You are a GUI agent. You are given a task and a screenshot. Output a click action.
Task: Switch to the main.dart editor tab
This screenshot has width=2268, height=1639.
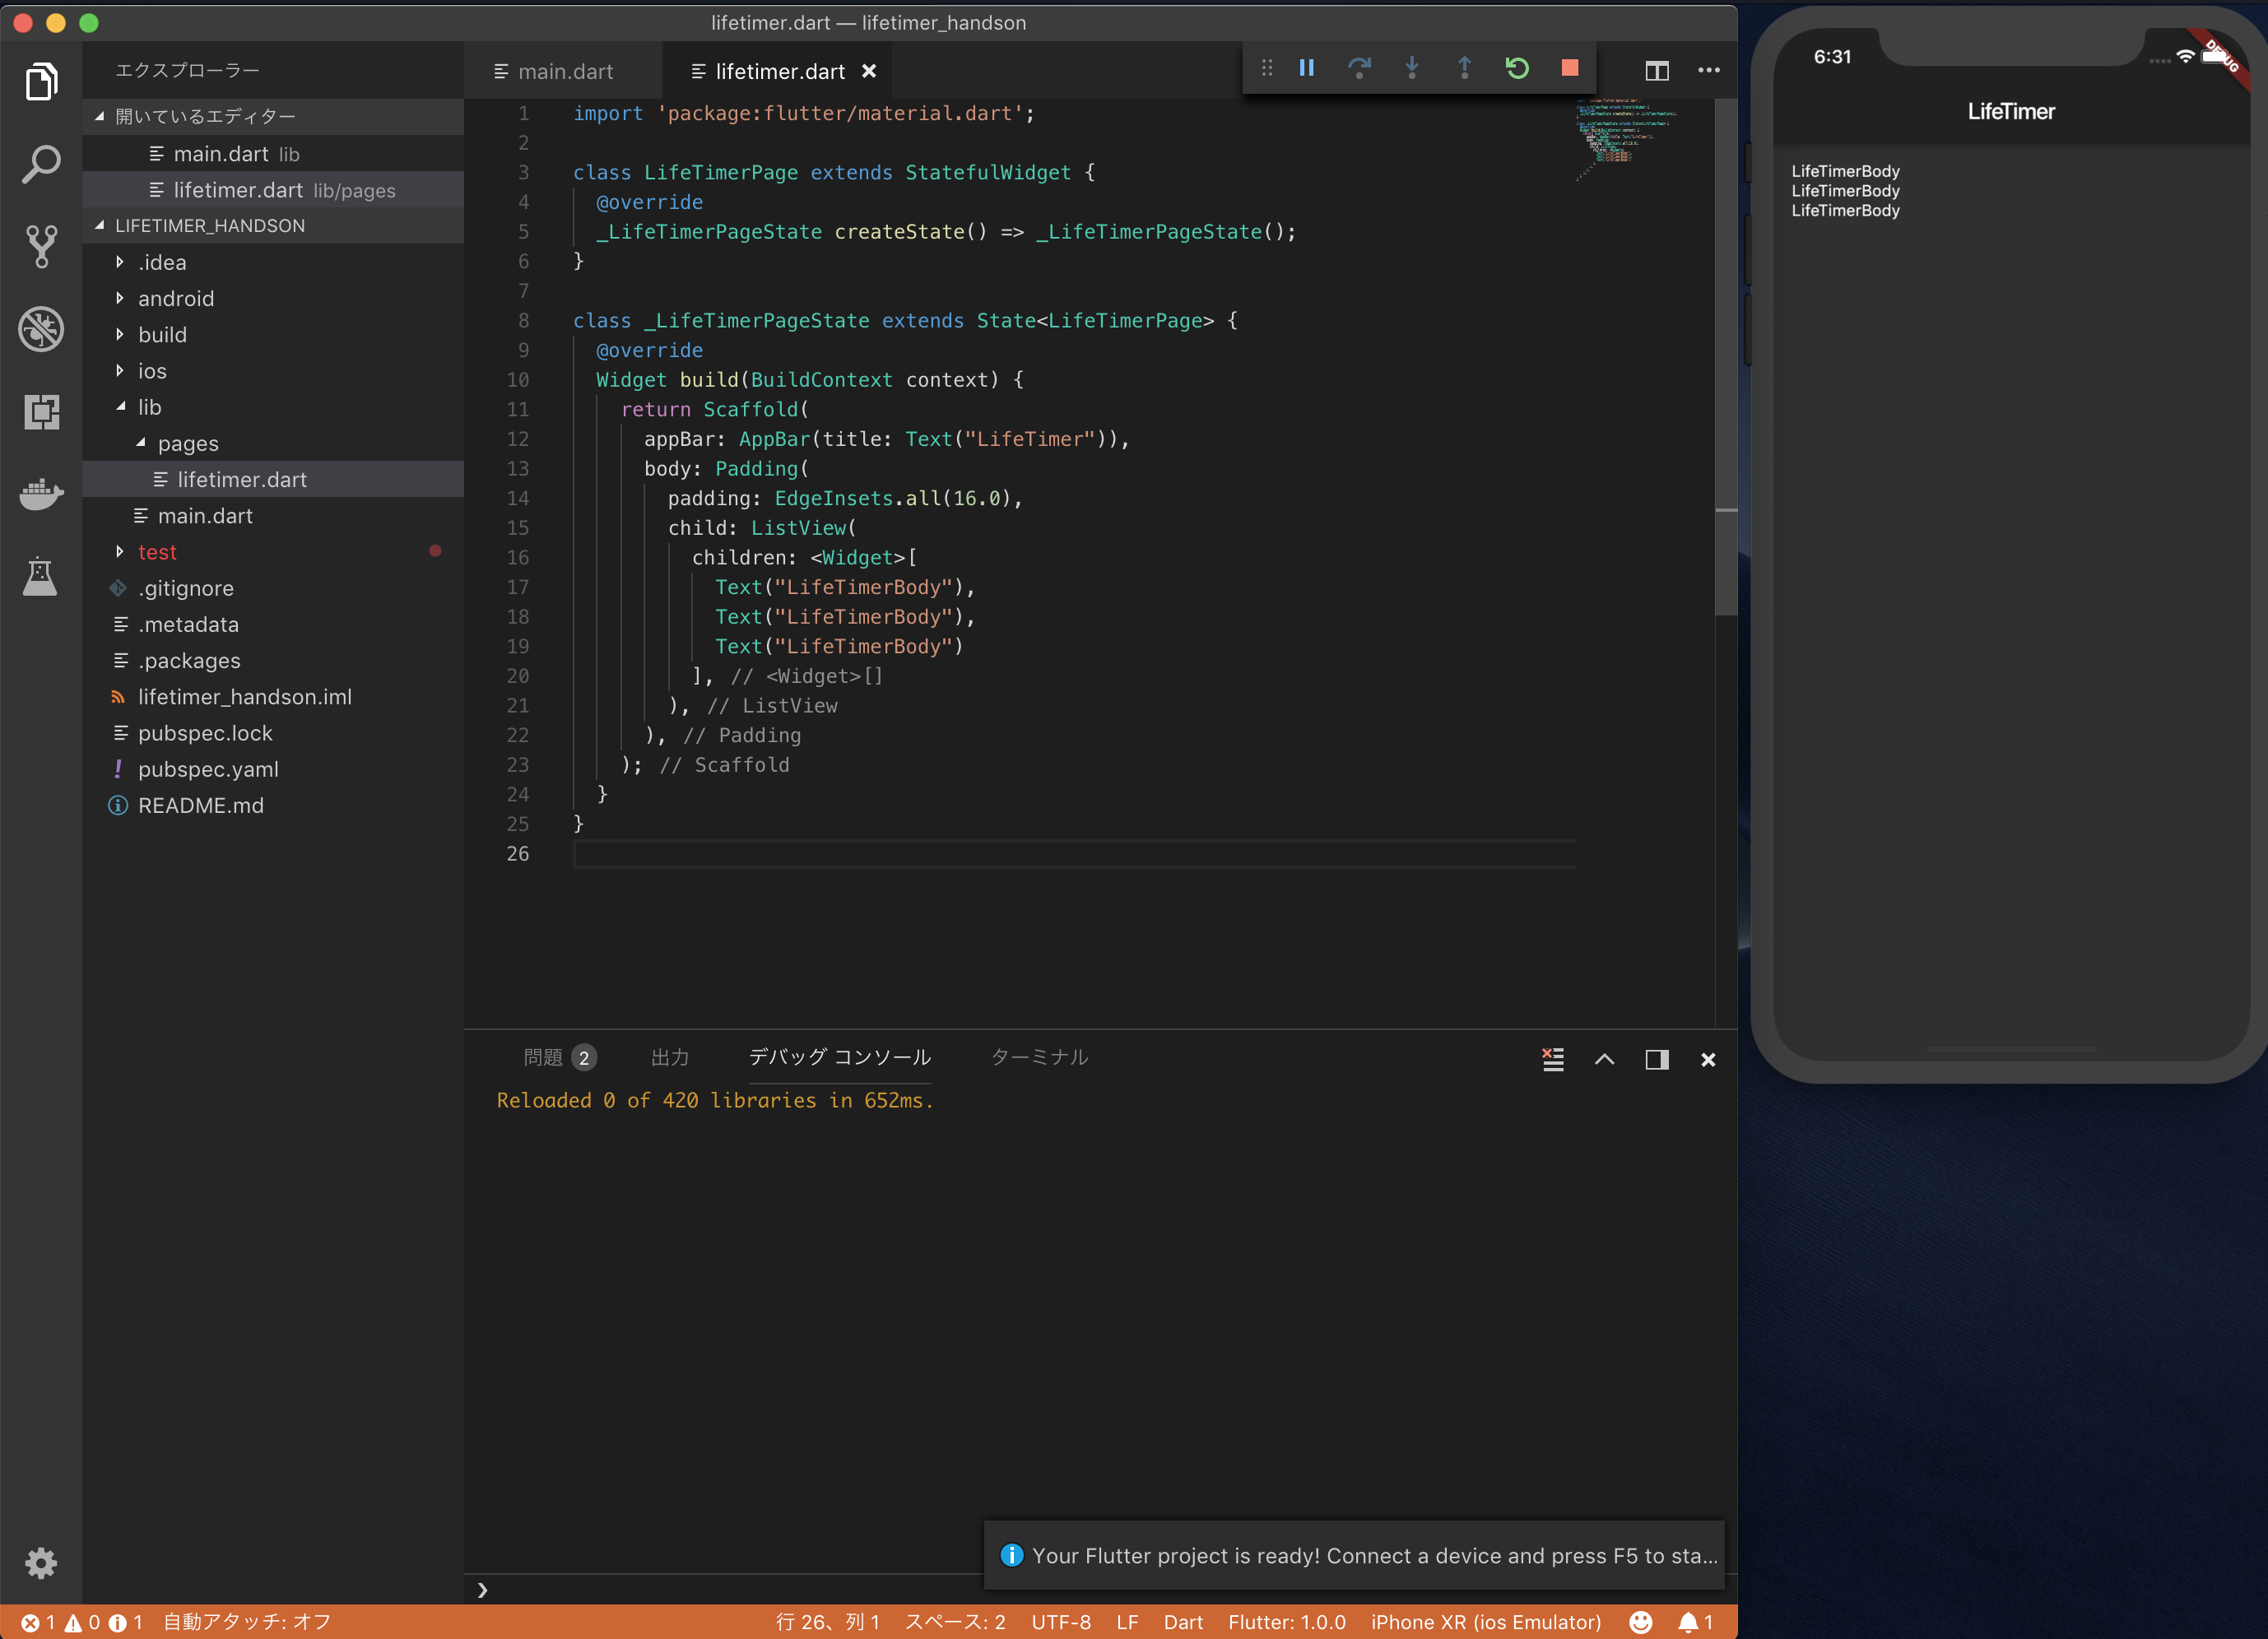[x=563, y=71]
